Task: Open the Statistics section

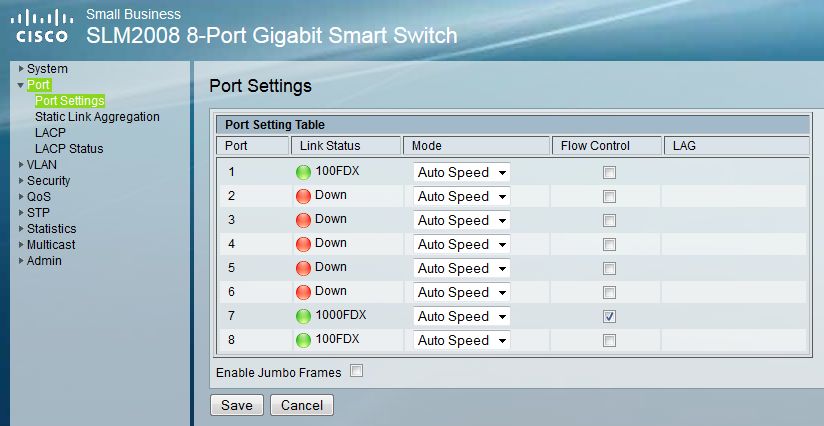Action: (52, 228)
